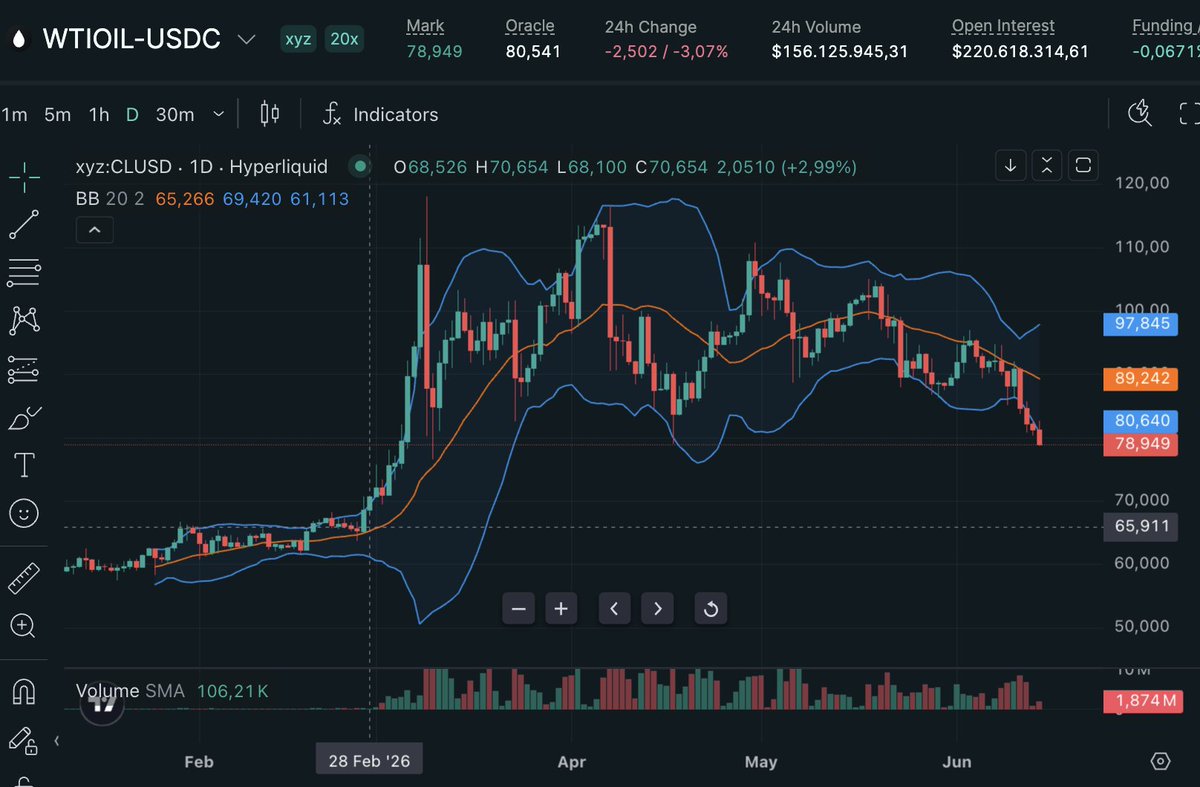Click the 24h Volume value $156.125.945,31
Image resolution: width=1200 pixels, height=787 pixels.
pos(840,51)
